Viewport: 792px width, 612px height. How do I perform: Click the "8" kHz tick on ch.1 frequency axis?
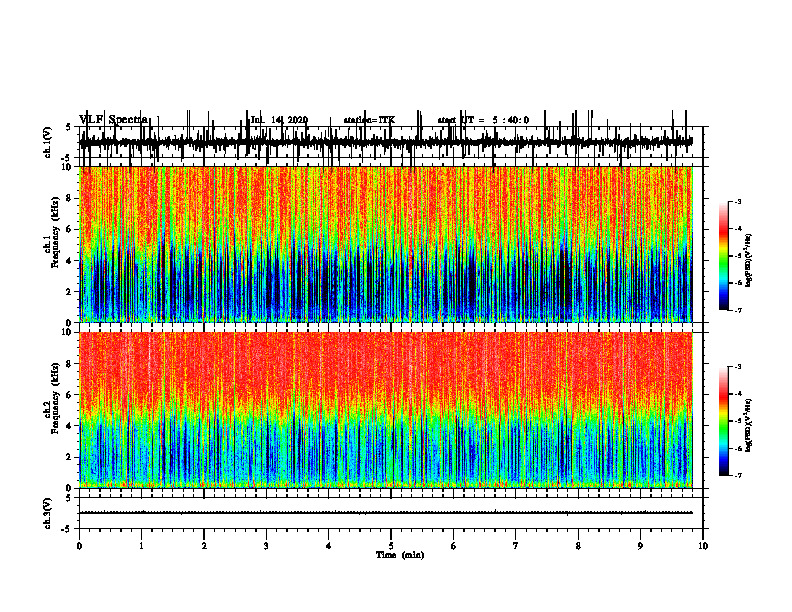click(x=69, y=198)
